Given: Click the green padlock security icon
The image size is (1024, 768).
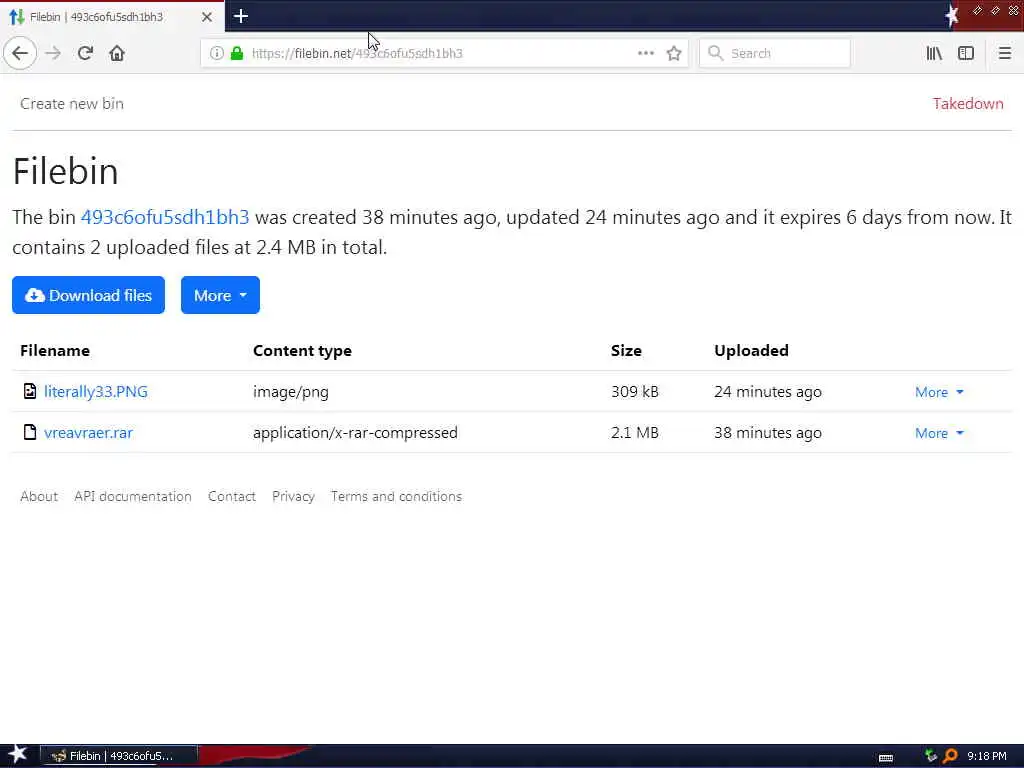Looking at the screenshot, I should pyautogui.click(x=237, y=53).
